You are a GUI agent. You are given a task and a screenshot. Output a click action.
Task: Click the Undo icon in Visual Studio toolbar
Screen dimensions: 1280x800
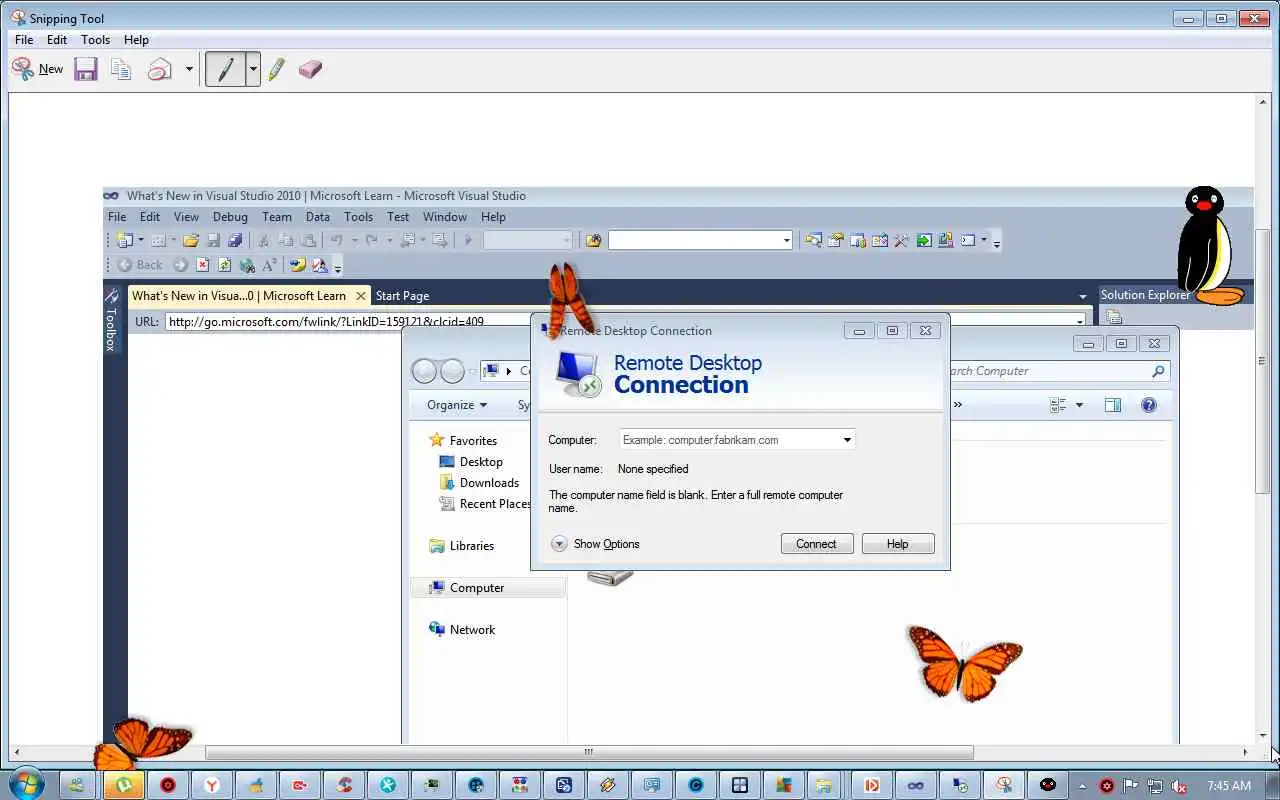click(x=337, y=240)
